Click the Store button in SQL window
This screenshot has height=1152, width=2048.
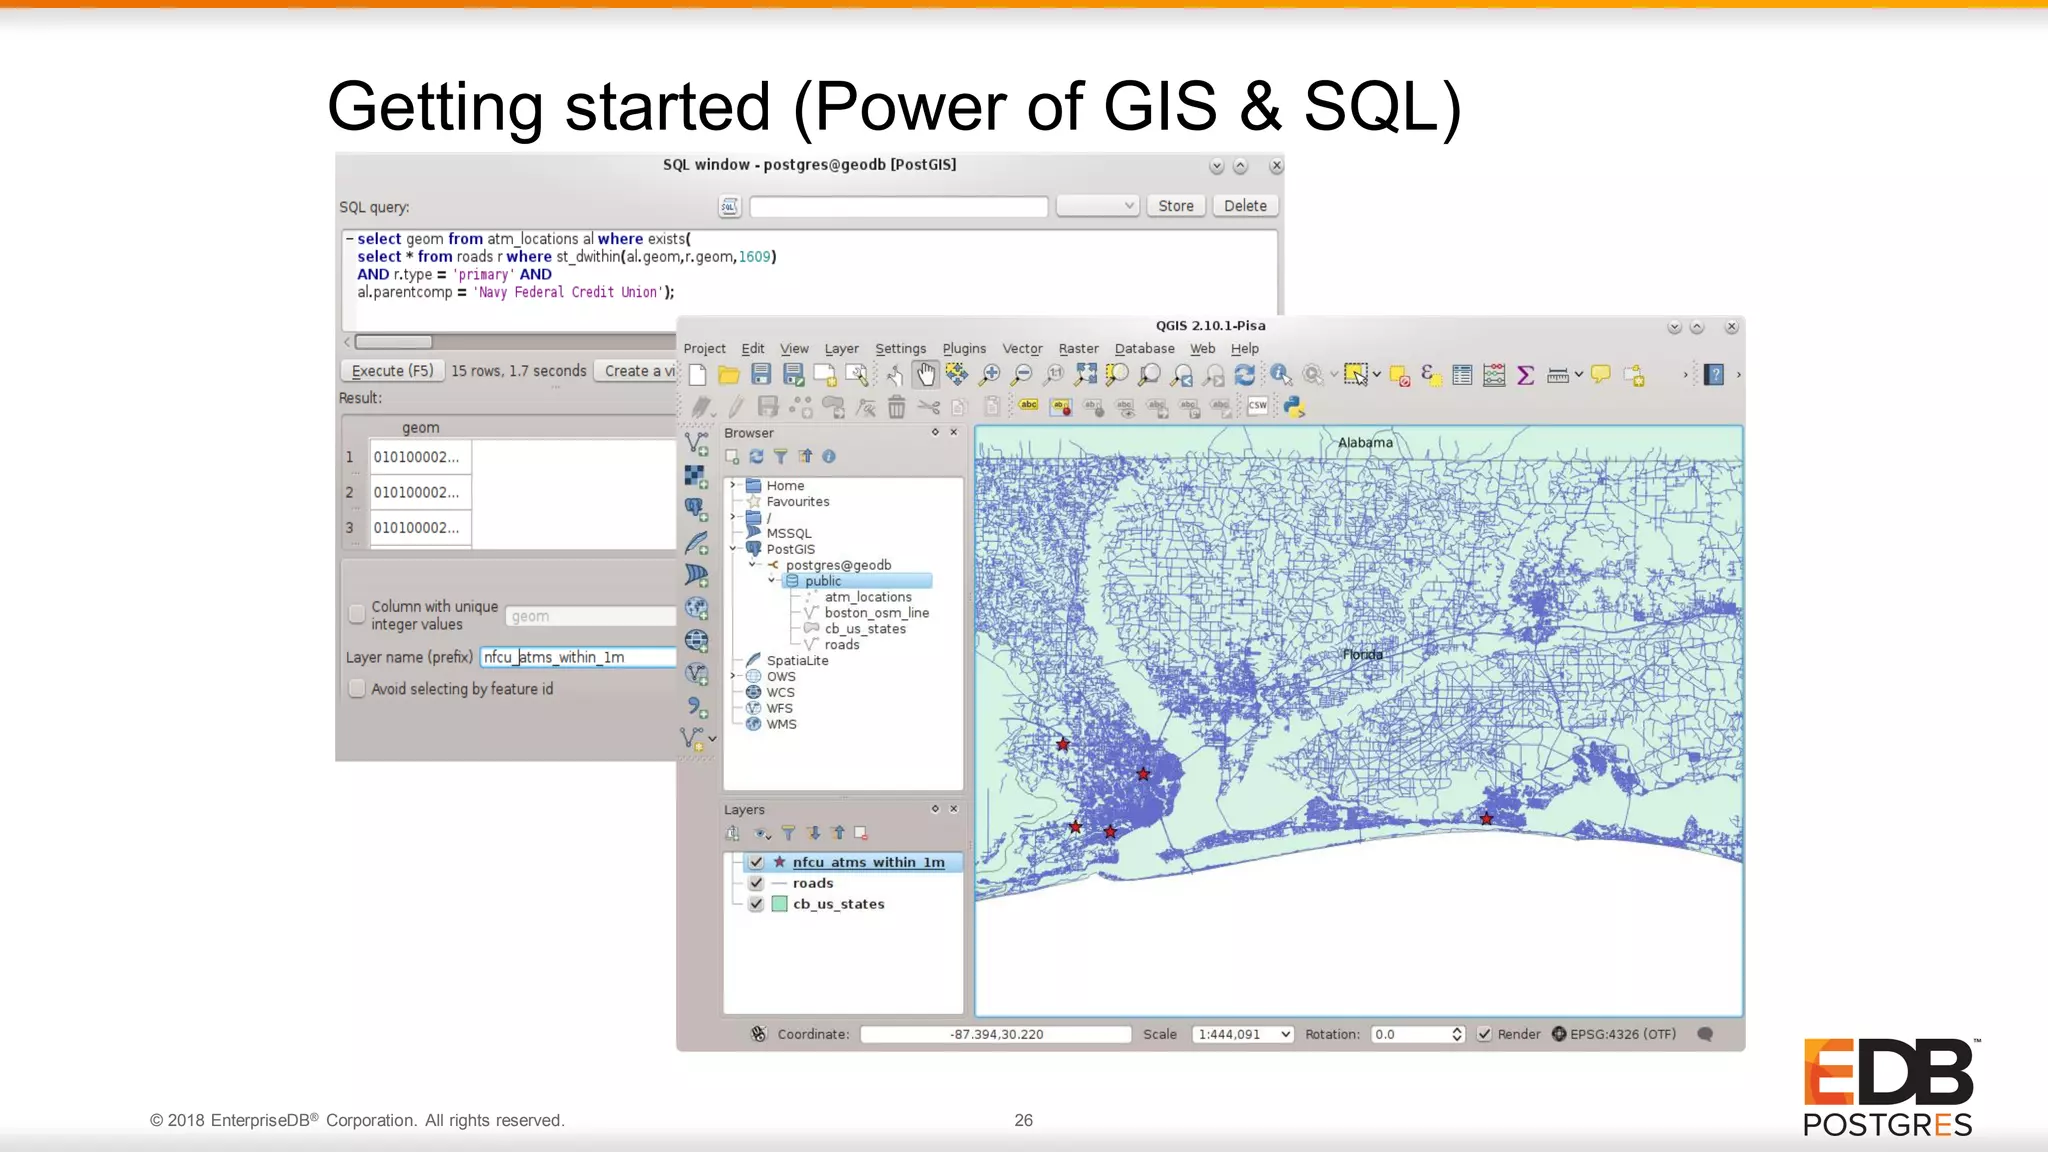click(1176, 206)
